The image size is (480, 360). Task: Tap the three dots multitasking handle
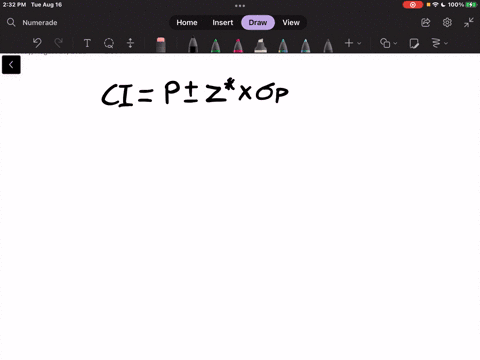click(x=240, y=6)
